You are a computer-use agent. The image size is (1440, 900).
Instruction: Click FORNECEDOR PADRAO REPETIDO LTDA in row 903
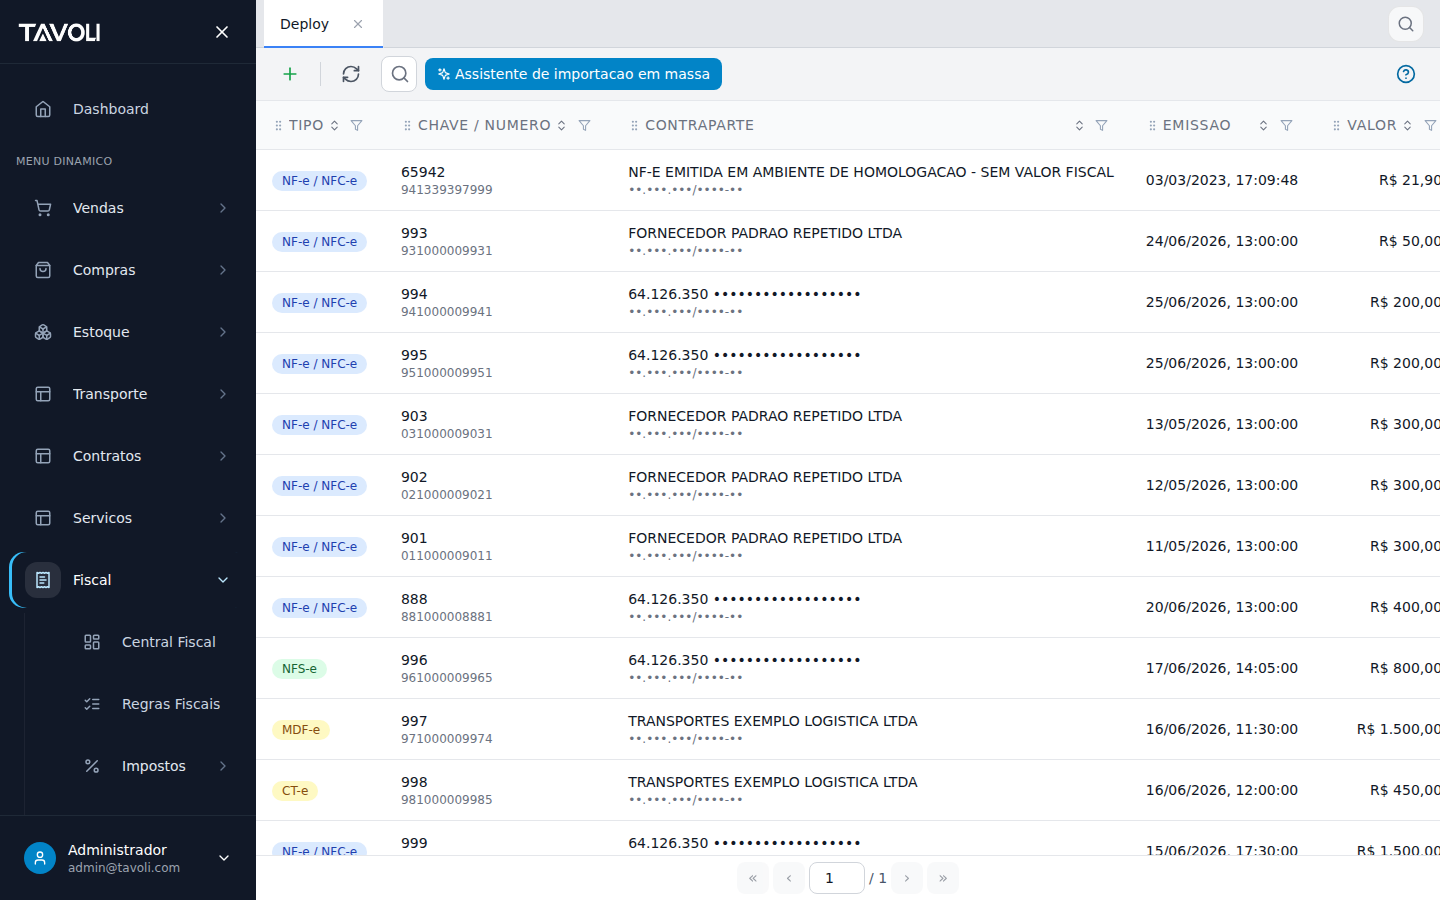[x=765, y=416]
